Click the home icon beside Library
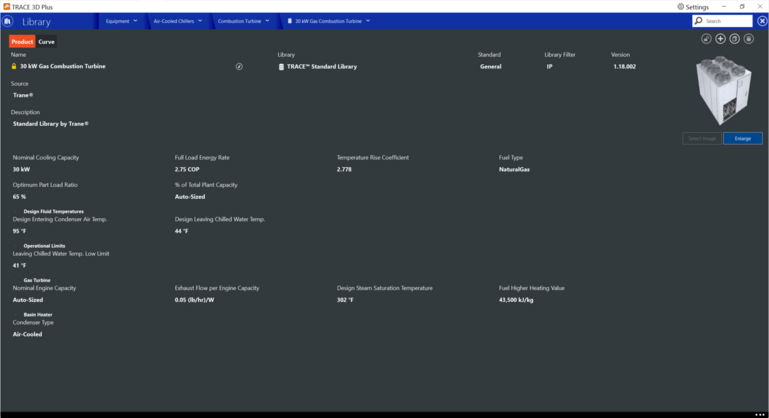Viewport: 769px width, 418px height. click(x=8, y=21)
